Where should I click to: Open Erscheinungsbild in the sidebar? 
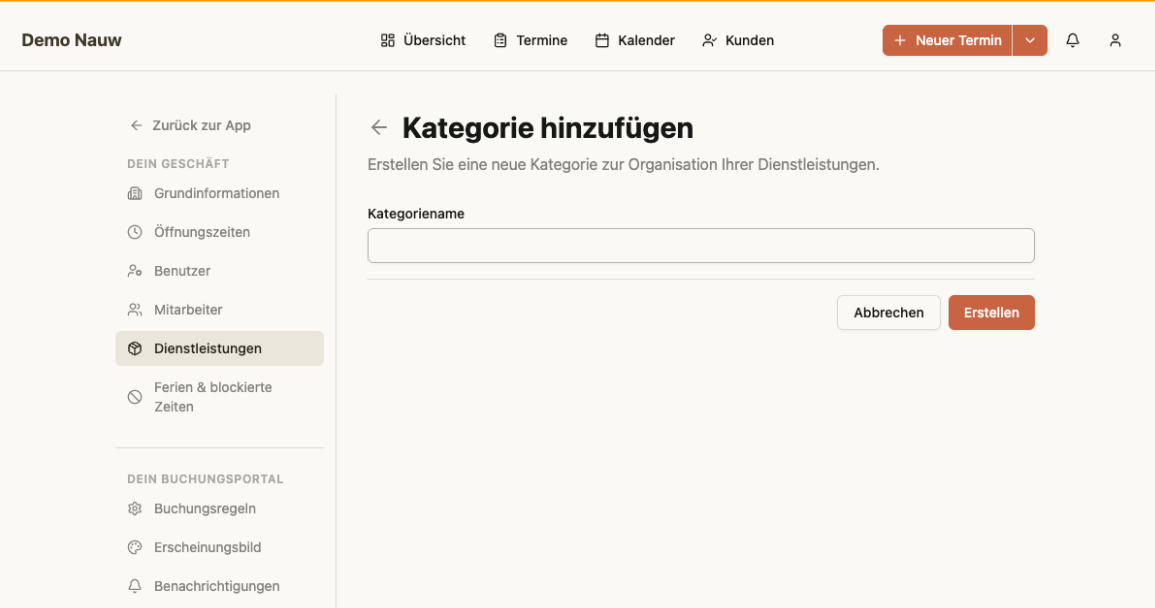[x=220, y=548]
